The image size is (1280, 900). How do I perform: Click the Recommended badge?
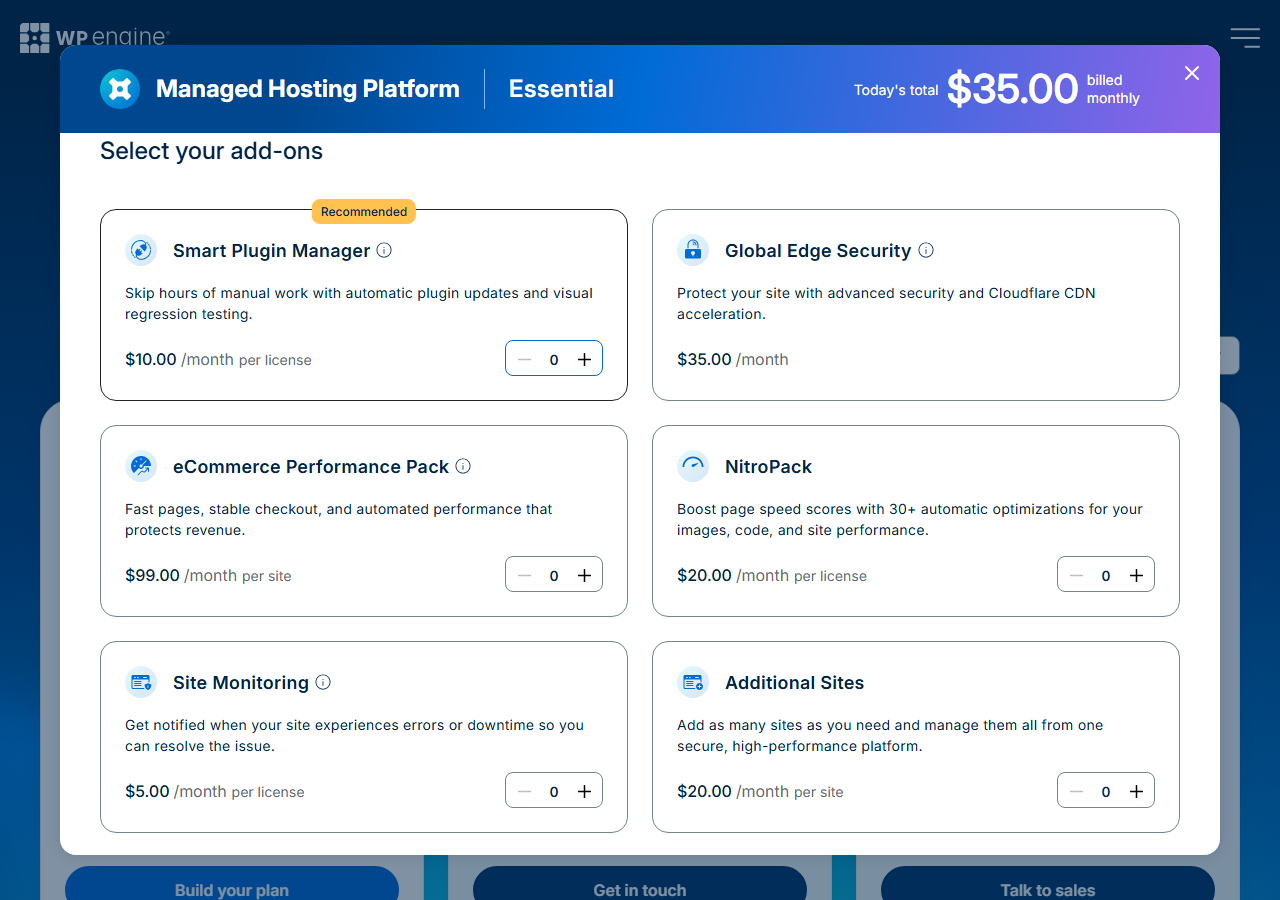click(364, 211)
